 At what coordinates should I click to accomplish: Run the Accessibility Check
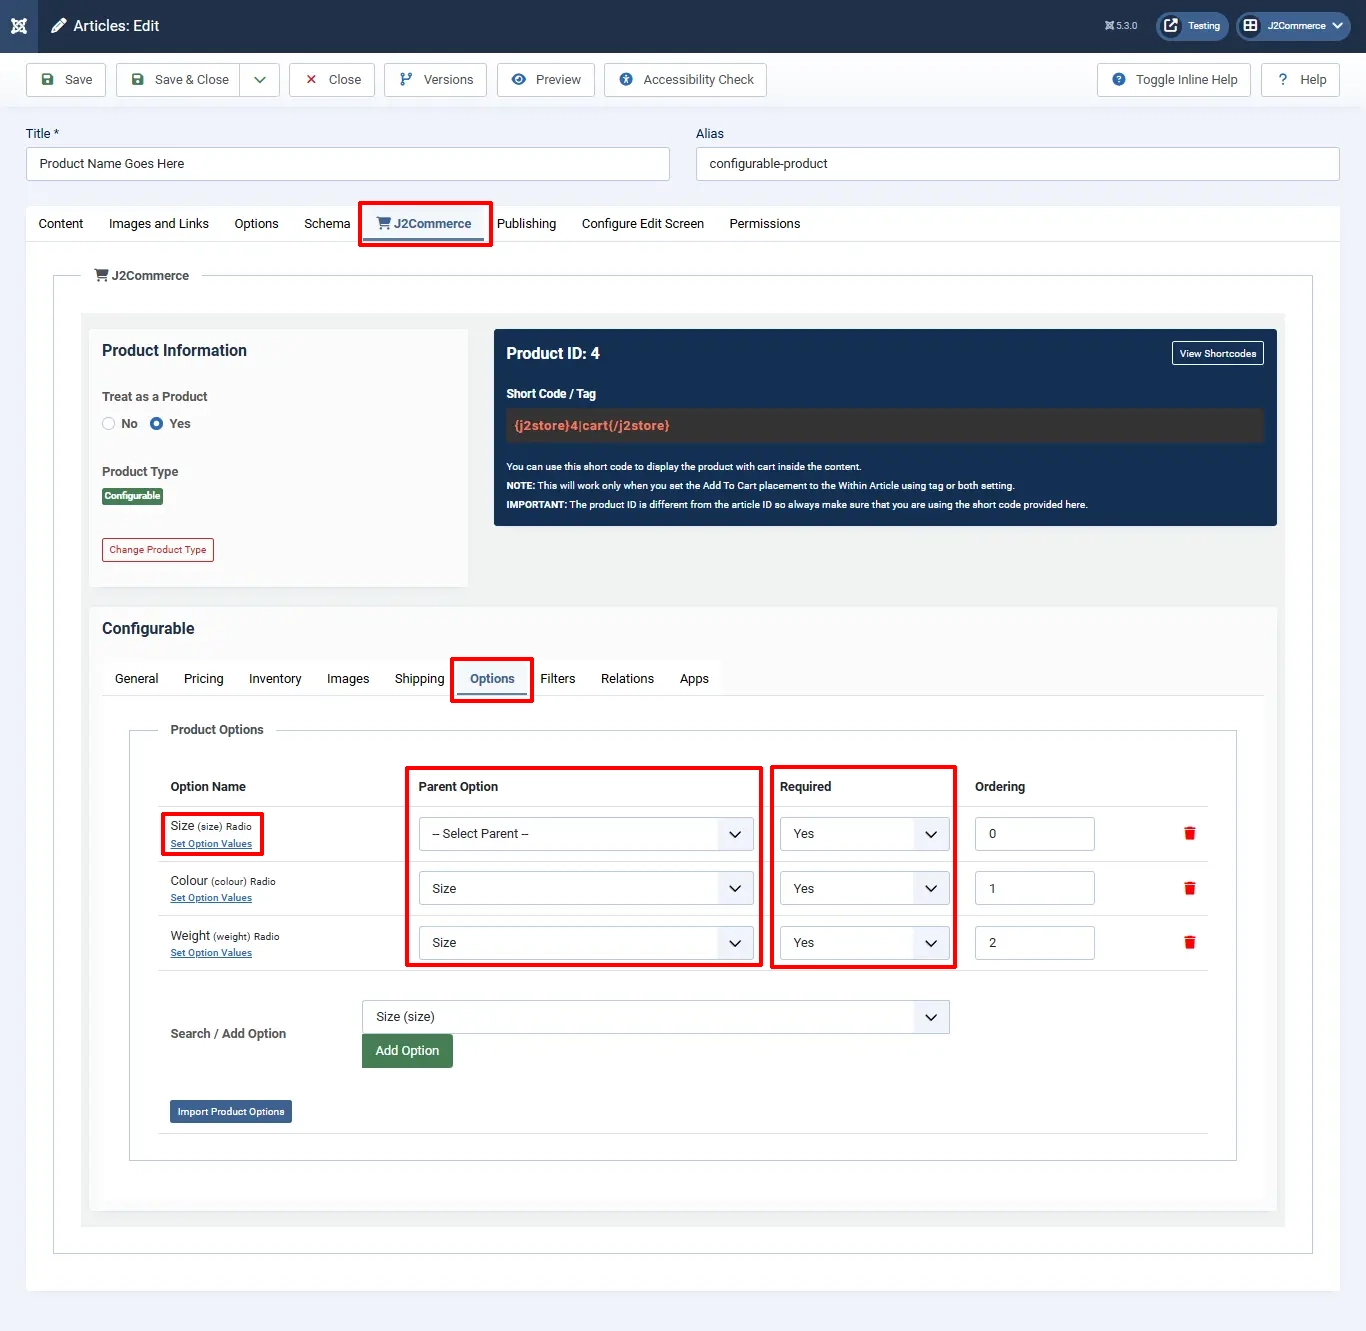(x=685, y=80)
